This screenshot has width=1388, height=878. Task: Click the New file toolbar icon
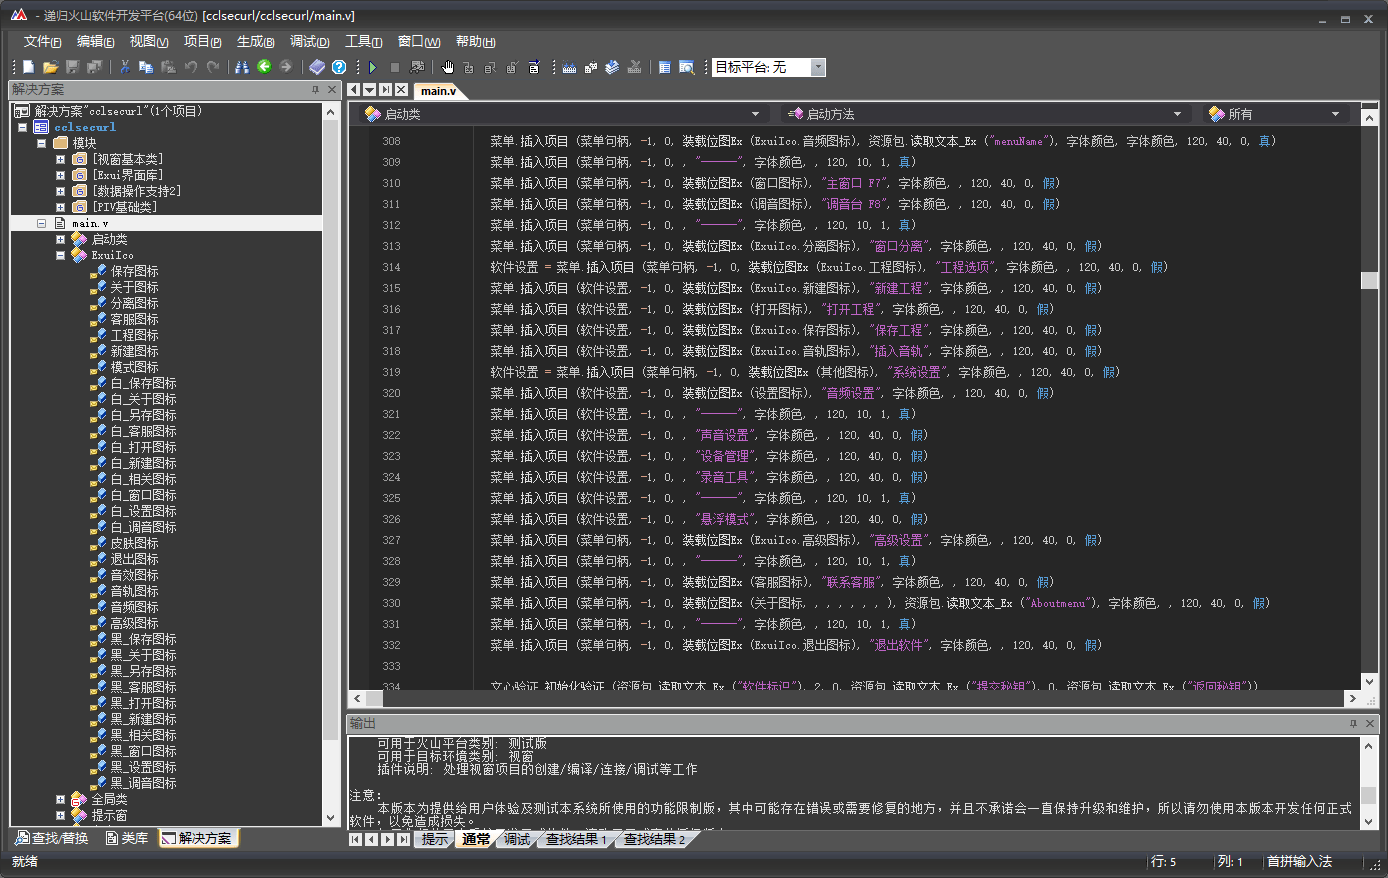(28, 67)
